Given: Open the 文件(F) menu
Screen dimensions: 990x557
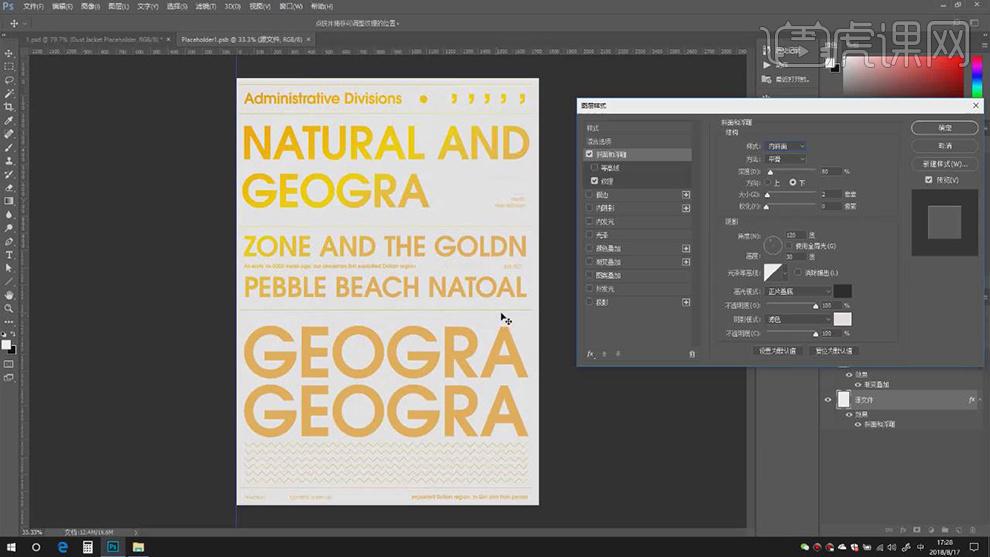Looking at the screenshot, I should (x=32, y=6).
